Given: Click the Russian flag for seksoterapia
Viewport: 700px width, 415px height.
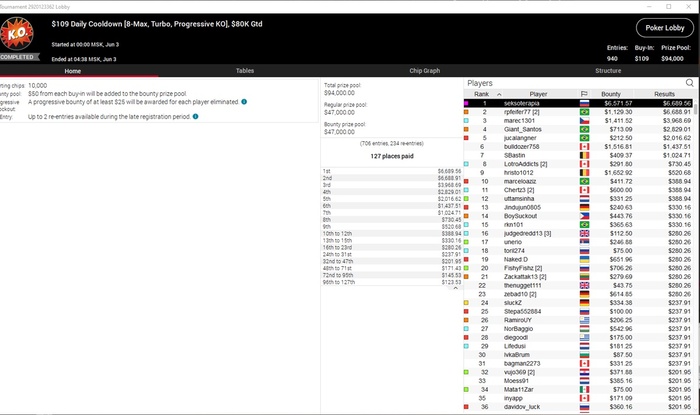Looking at the screenshot, I should click(584, 103).
